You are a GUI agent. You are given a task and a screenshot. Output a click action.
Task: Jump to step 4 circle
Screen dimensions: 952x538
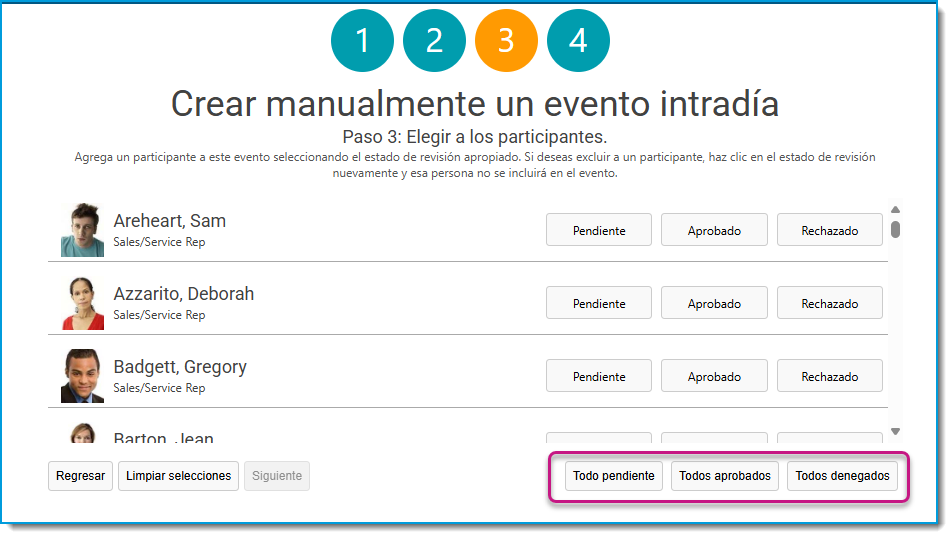click(578, 41)
